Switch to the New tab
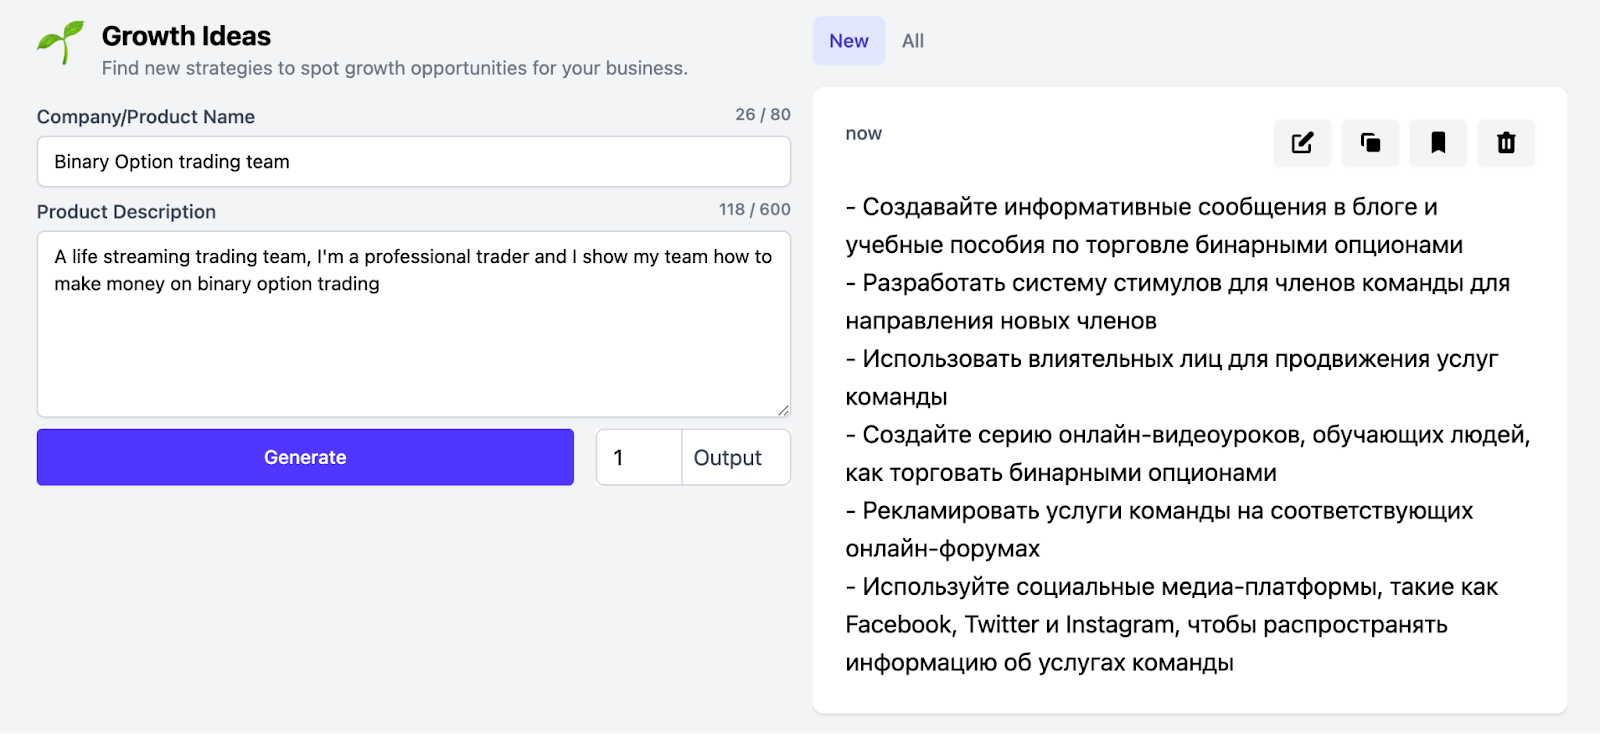This screenshot has width=1600, height=734. click(848, 41)
